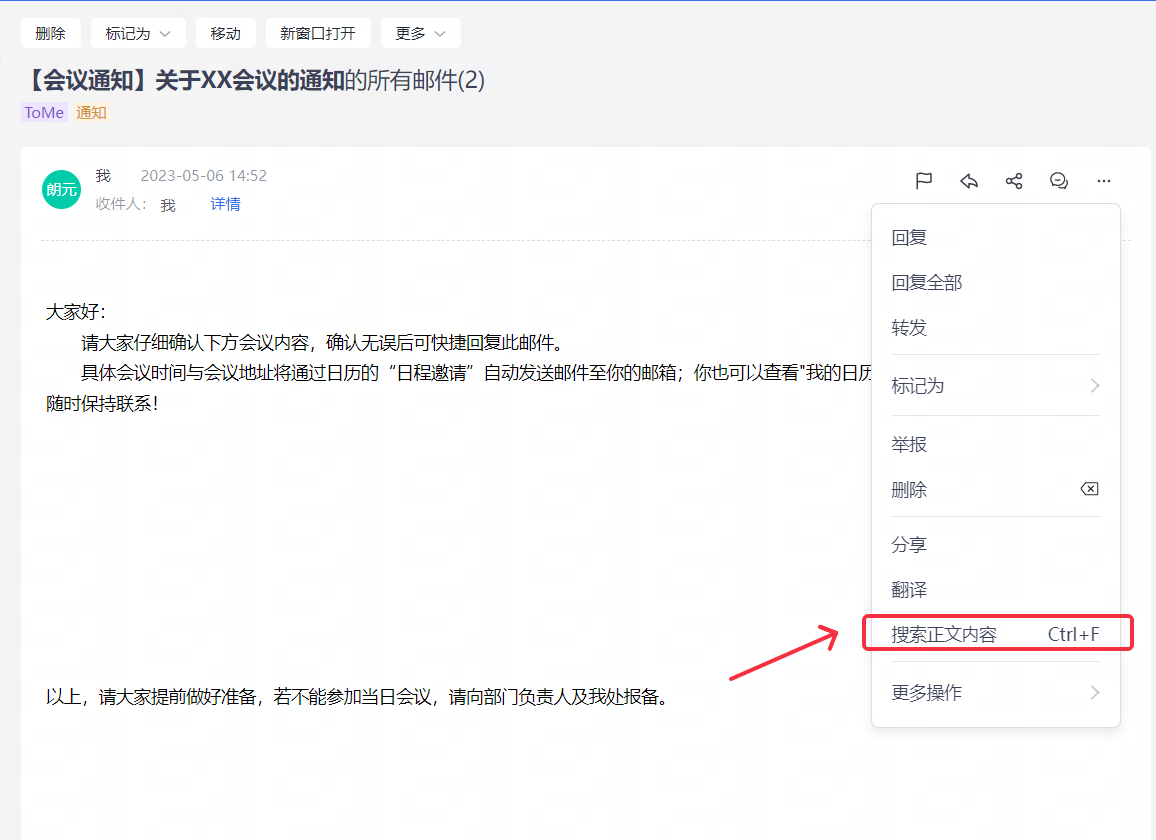
Task: Click the timestamp 2023-05-06 14:52
Action: click(203, 176)
